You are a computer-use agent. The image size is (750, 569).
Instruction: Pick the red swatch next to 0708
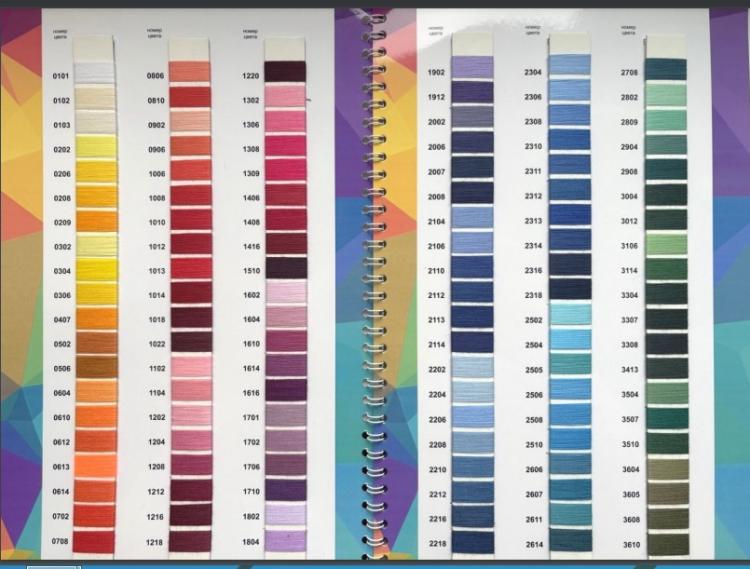(x=94, y=541)
